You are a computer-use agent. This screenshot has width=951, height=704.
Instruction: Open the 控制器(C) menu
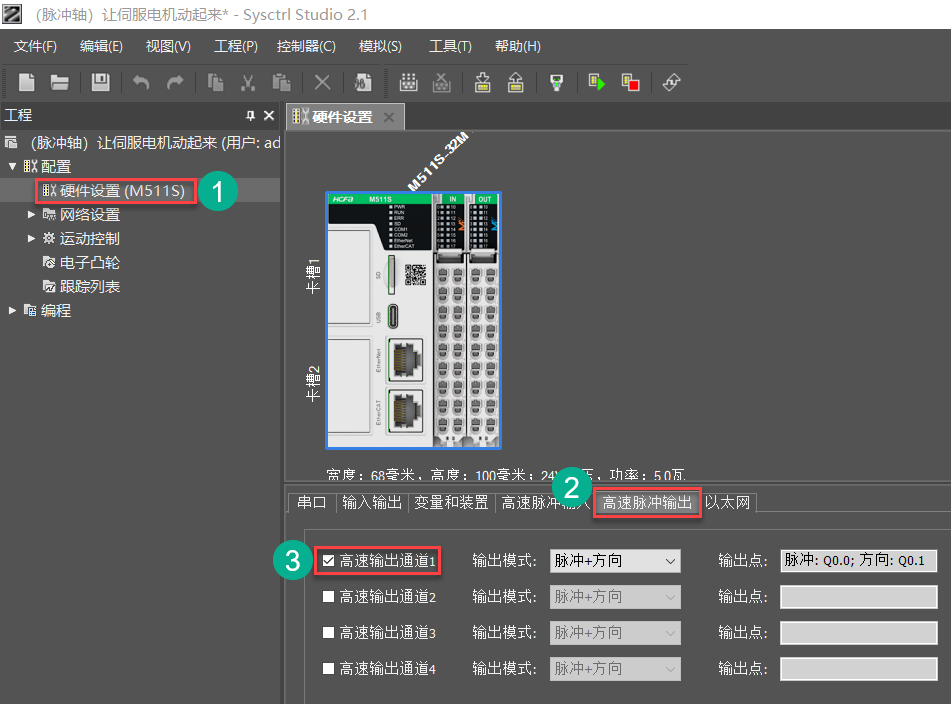click(306, 46)
